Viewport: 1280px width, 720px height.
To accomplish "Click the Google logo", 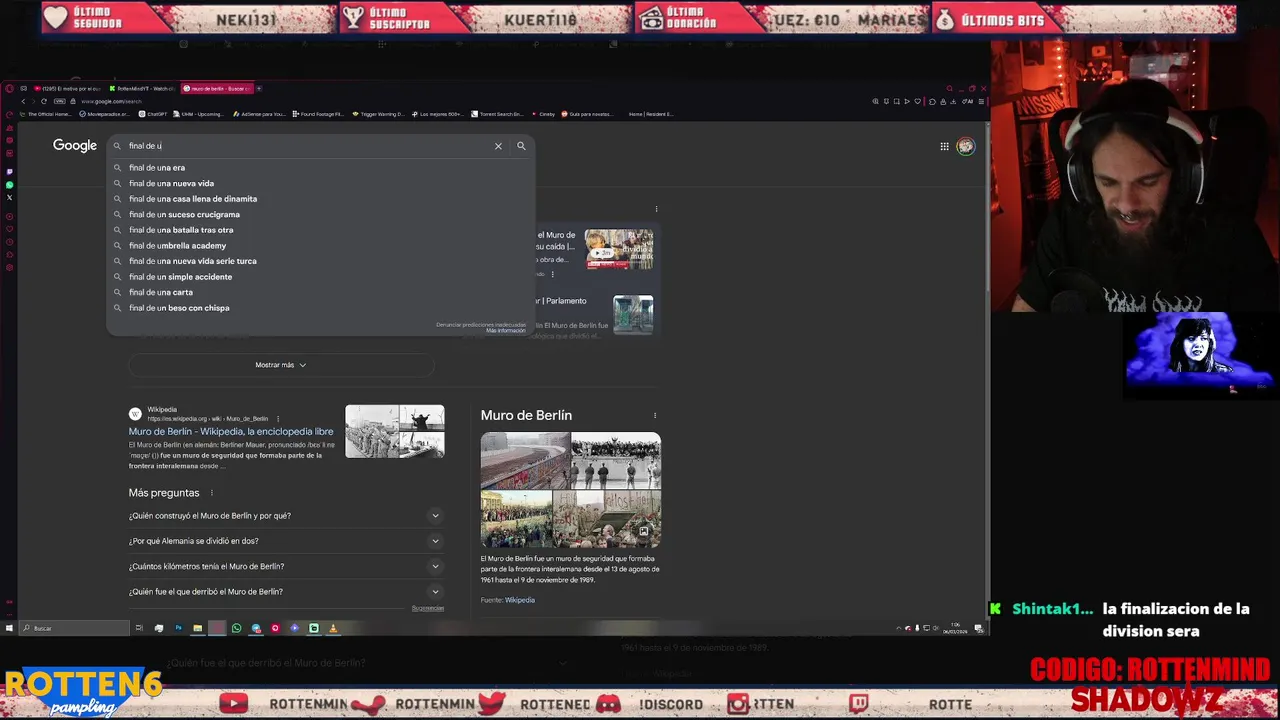I will point(75,146).
